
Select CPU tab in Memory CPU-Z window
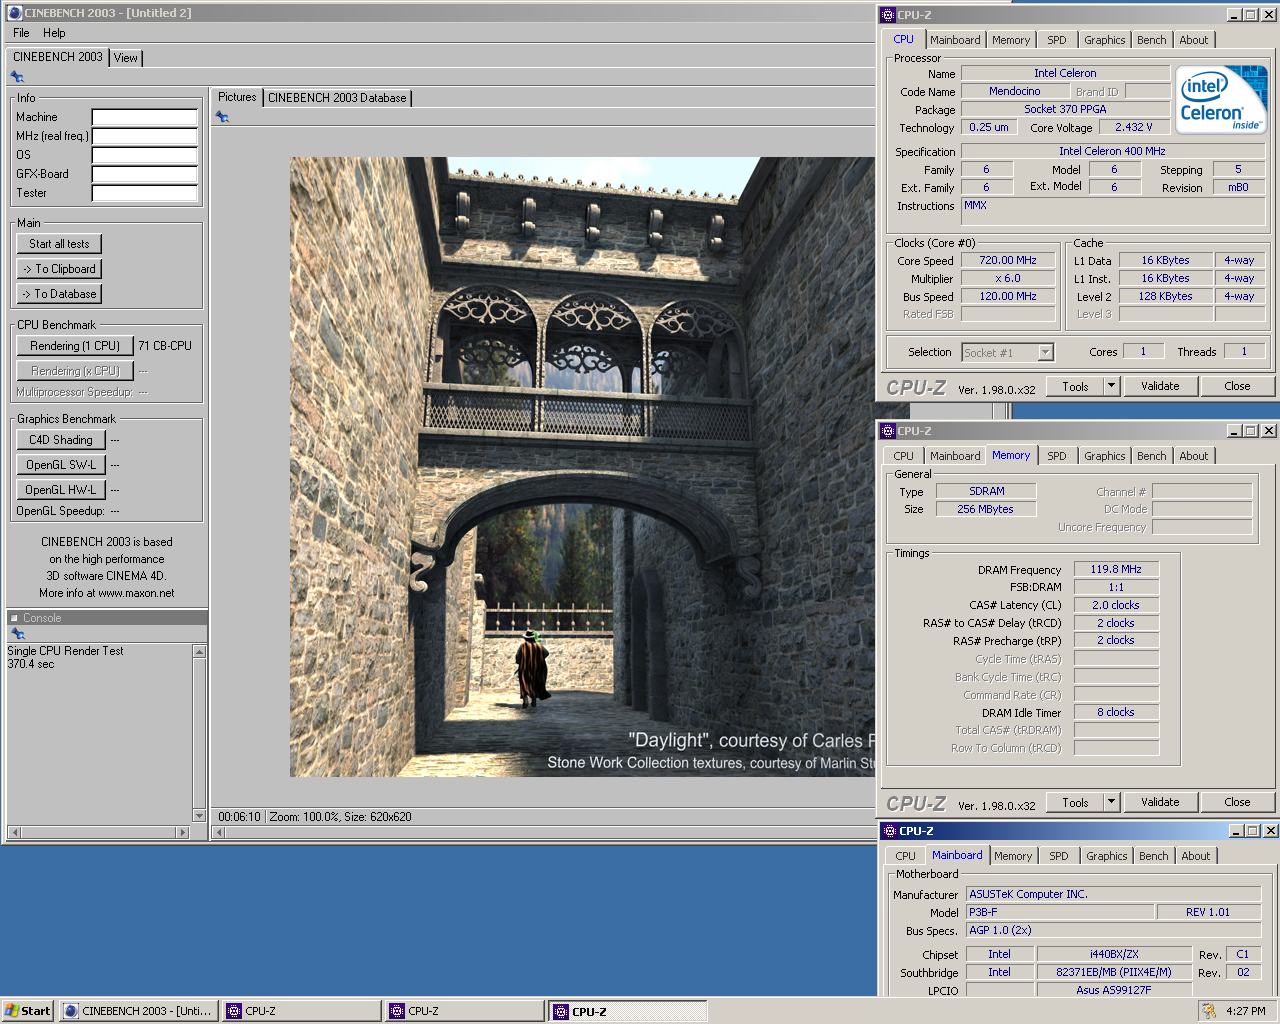click(x=904, y=456)
